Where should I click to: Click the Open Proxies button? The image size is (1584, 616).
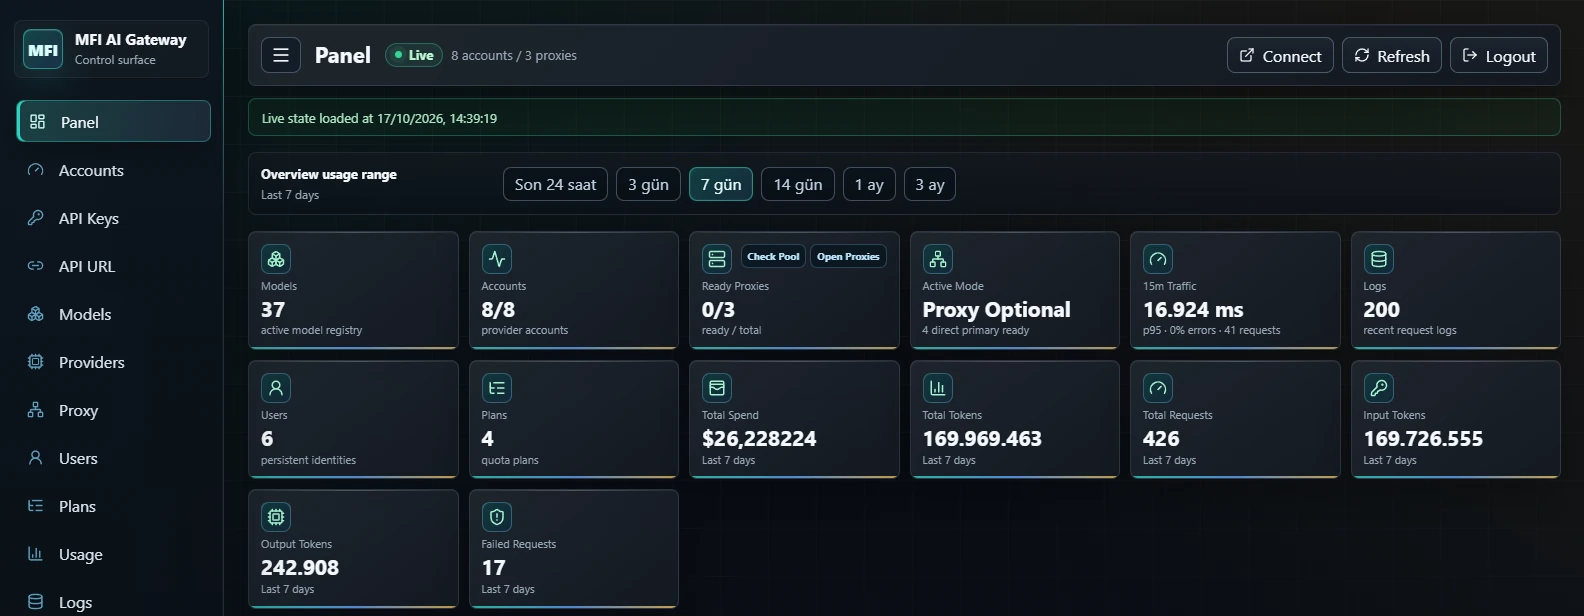(848, 257)
